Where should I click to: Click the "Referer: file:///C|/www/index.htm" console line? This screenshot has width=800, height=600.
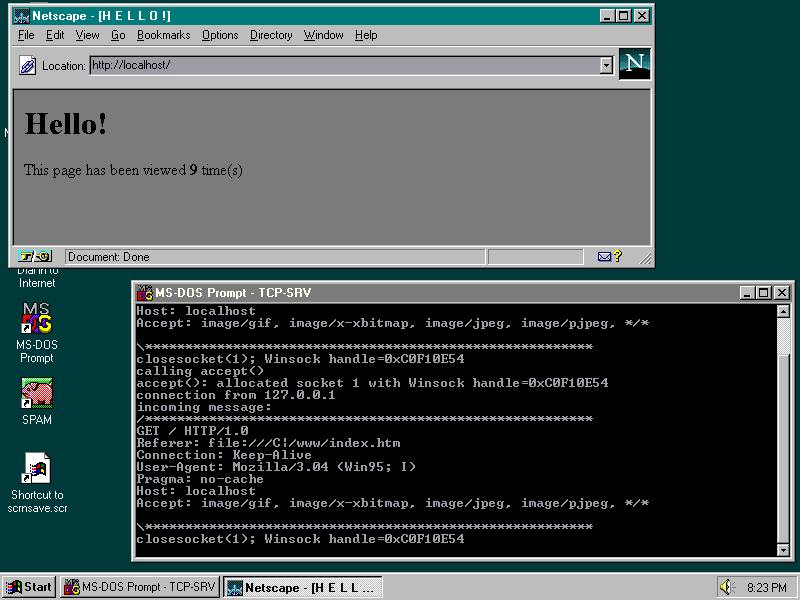pos(268,443)
